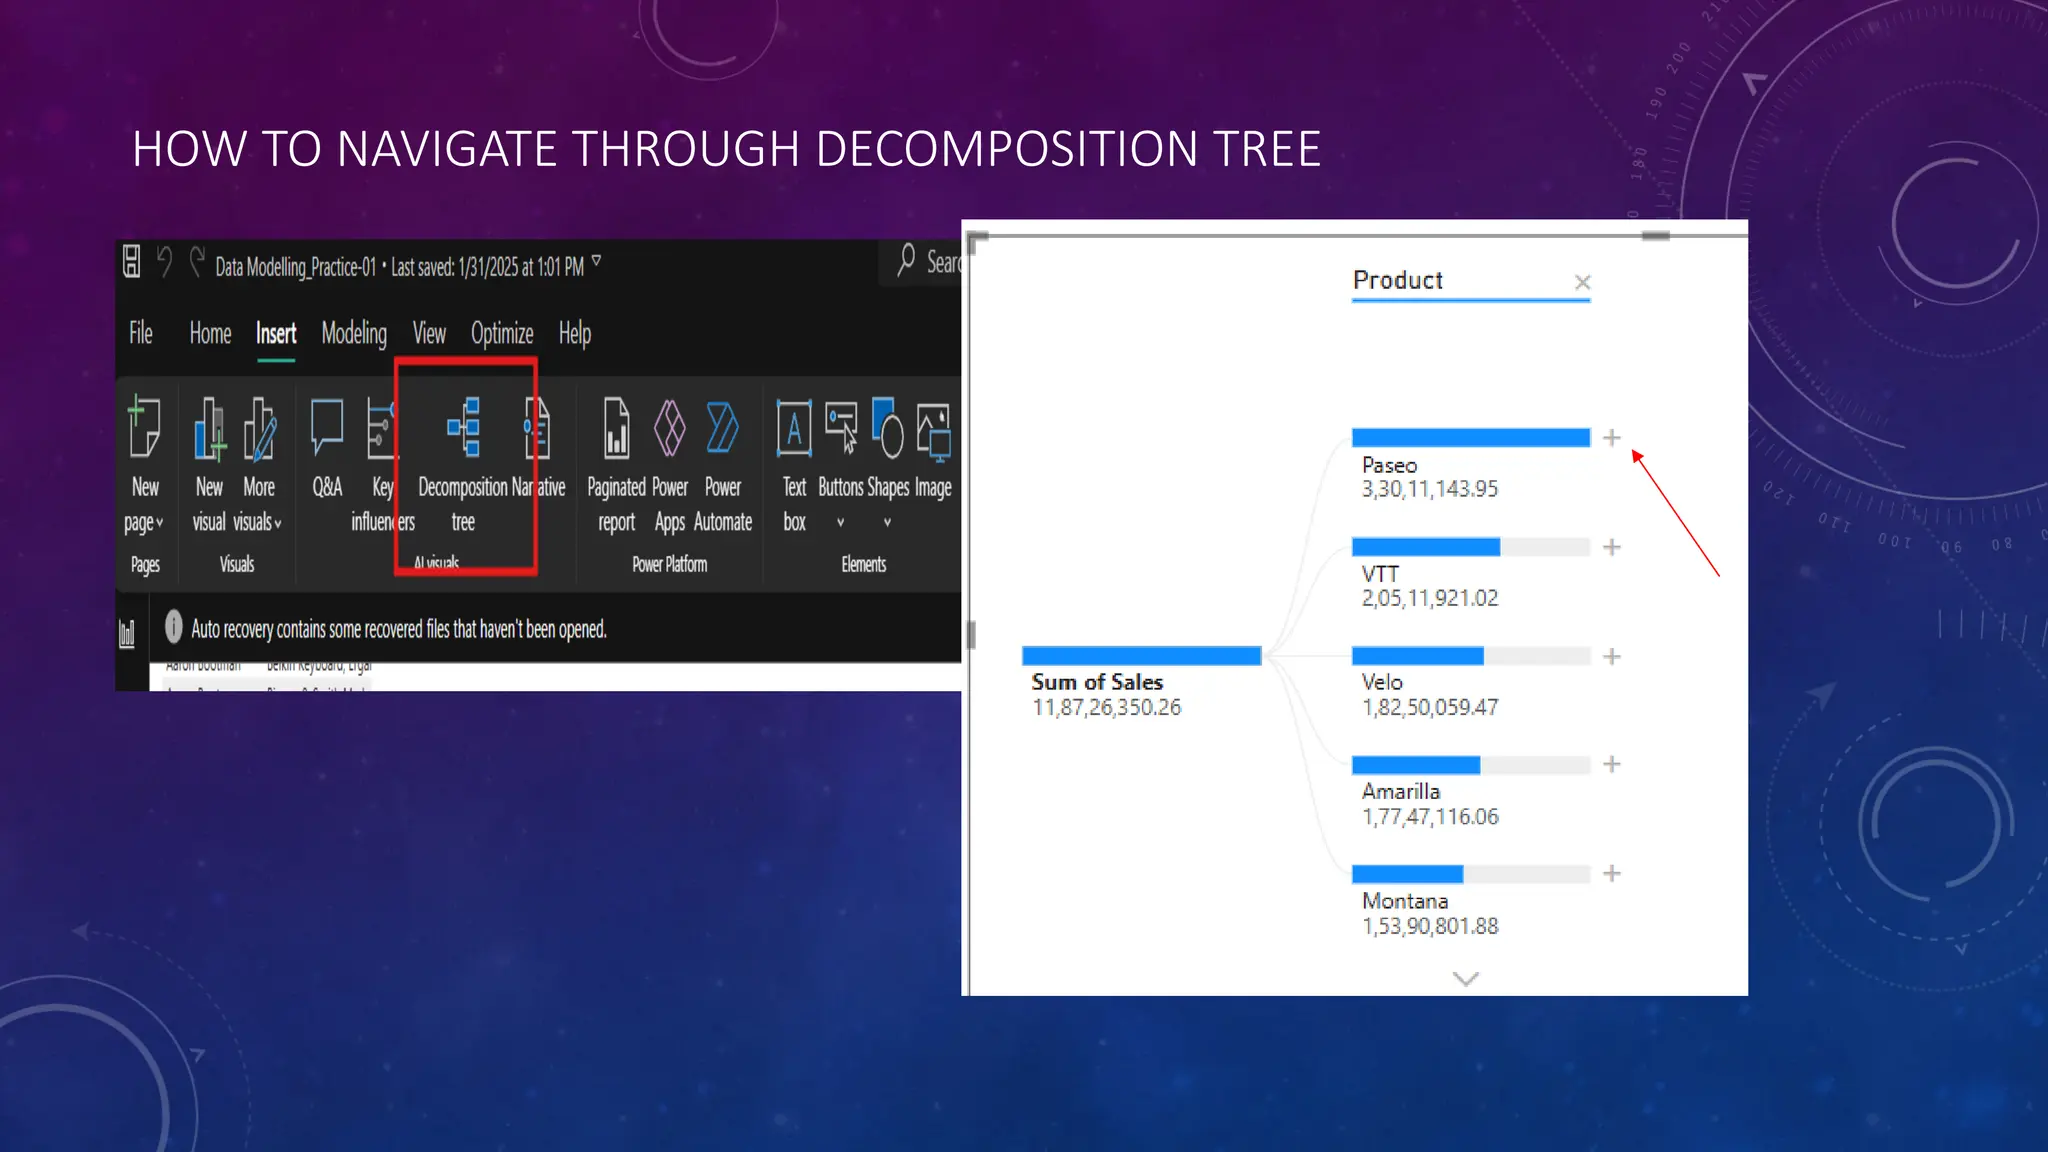Insert a New visual
Viewport: 2048px width, 1152px height.
pyautogui.click(x=209, y=466)
